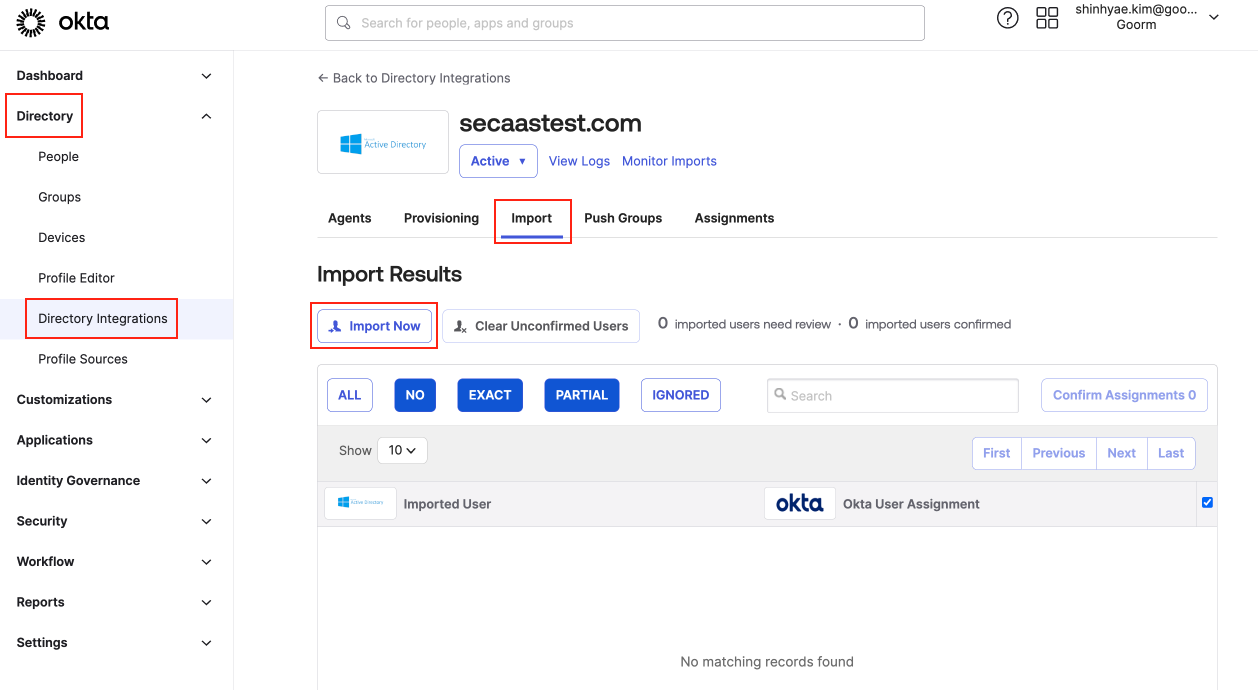Click the Active Directory icon in table header
Viewport: 1258px width, 690px height.
tap(360, 503)
